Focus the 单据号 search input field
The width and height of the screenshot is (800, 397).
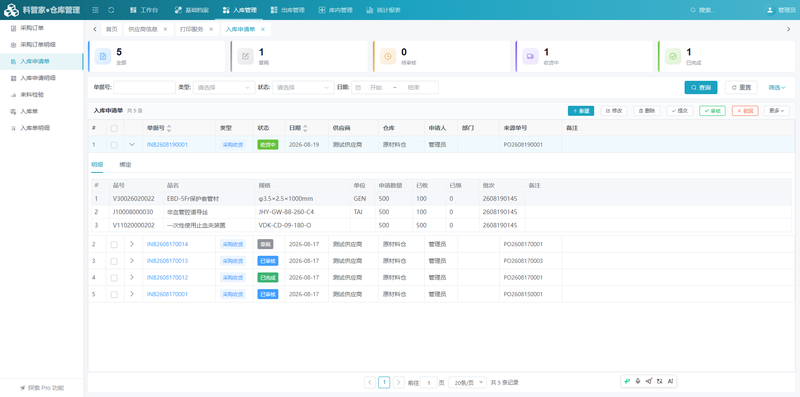[x=144, y=88]
